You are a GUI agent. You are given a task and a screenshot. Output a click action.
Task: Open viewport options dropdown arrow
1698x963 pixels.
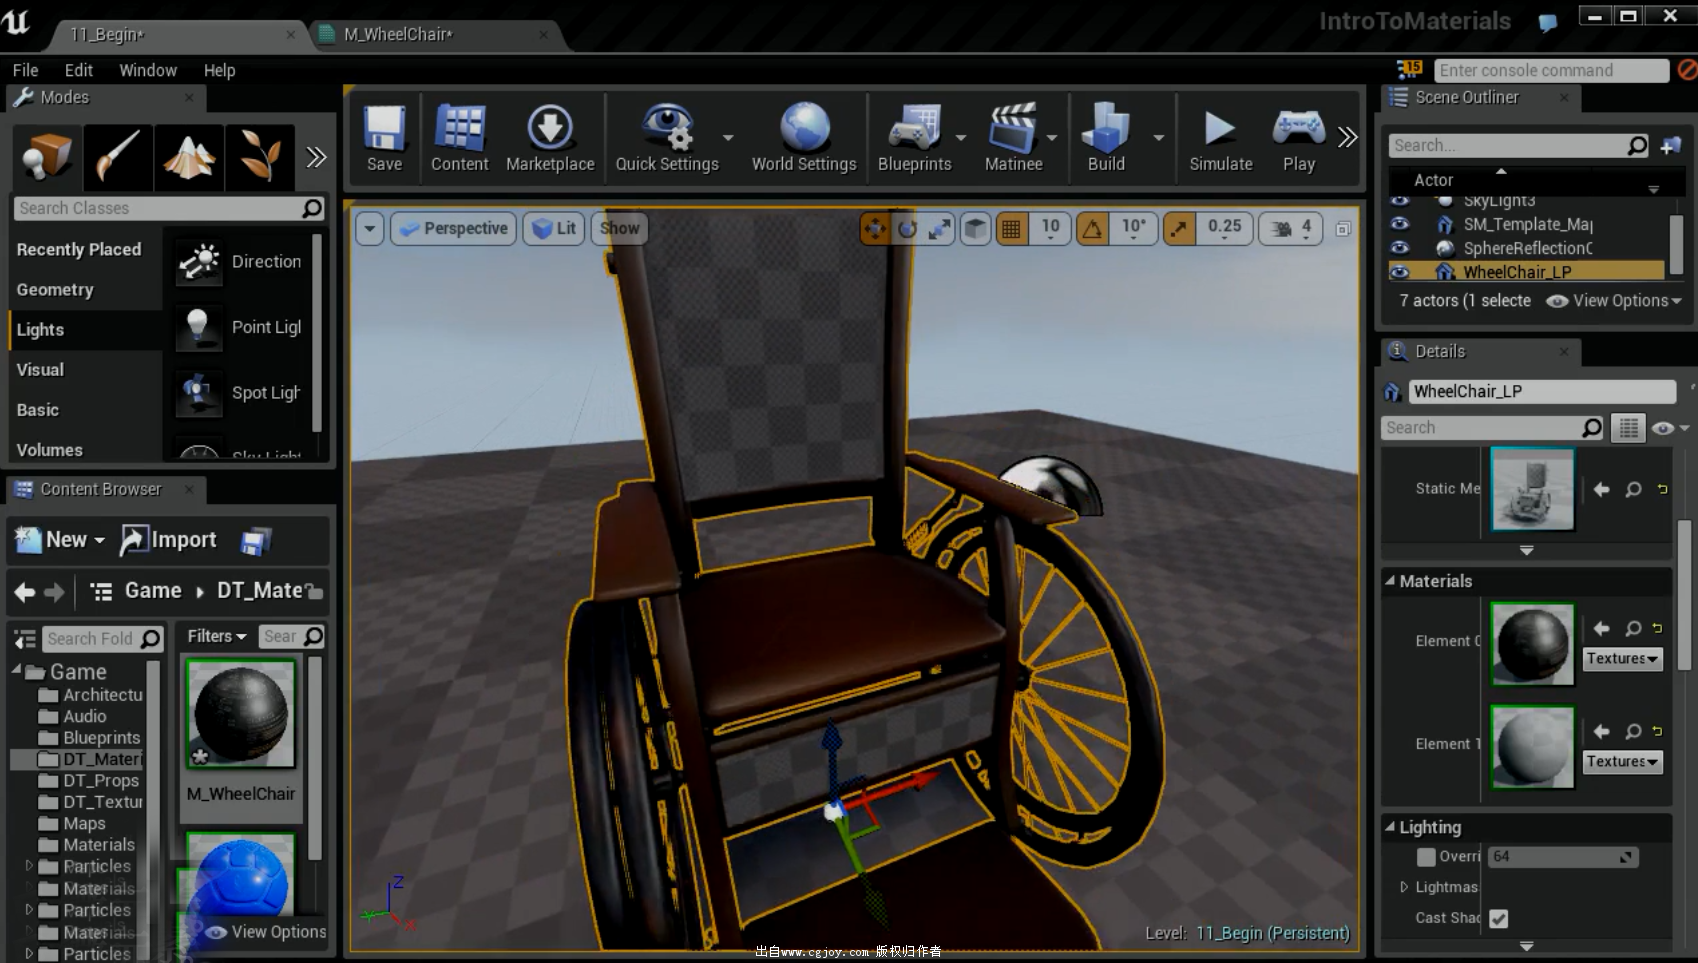(x=370, y=229)
